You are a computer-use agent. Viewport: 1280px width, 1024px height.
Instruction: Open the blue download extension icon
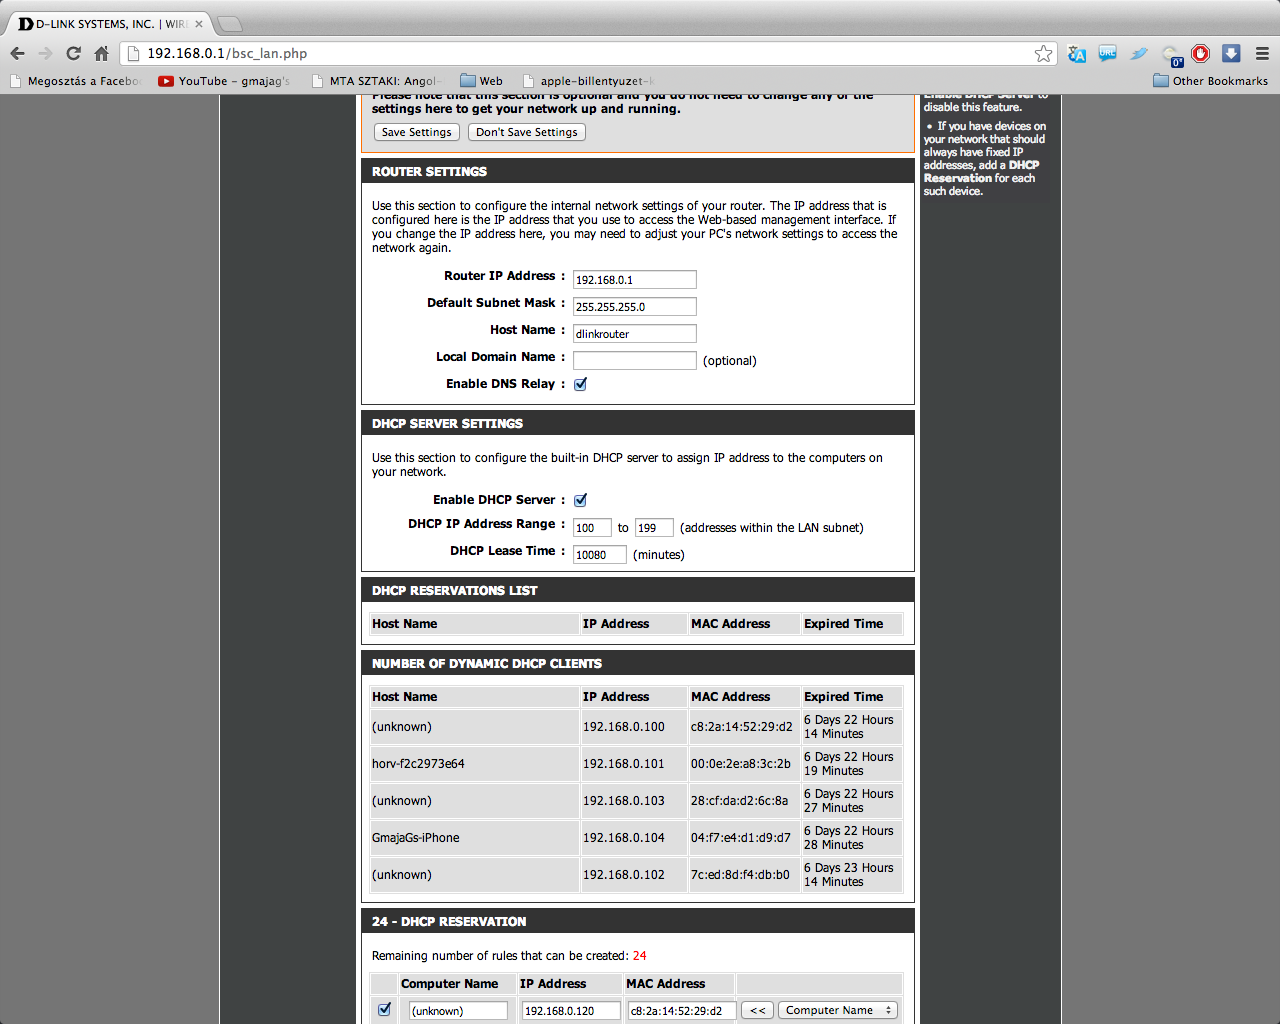pos(1231,54)
